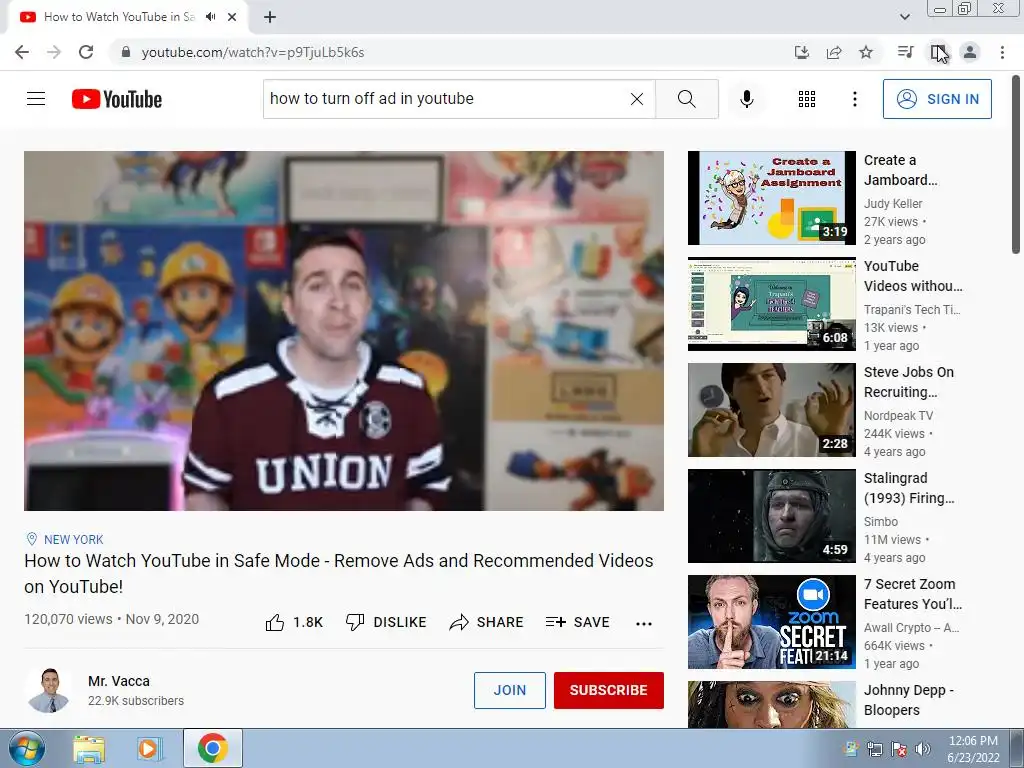Click the Chrome taskbar icon

point(212,749)
